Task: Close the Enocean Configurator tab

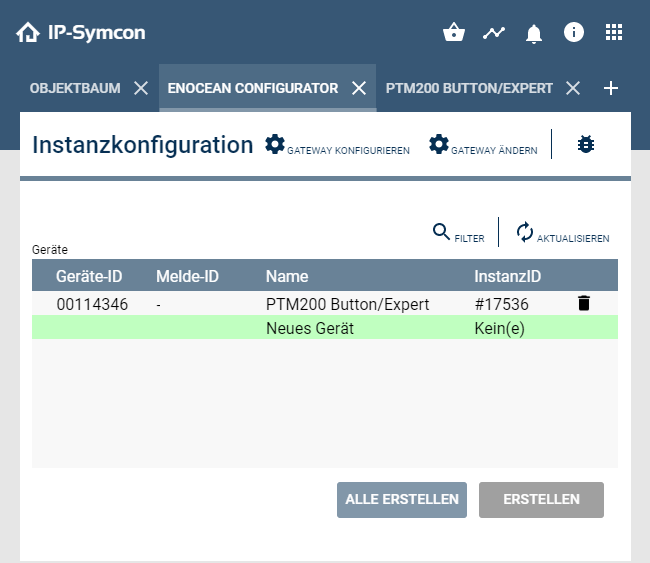Action: 359,88
